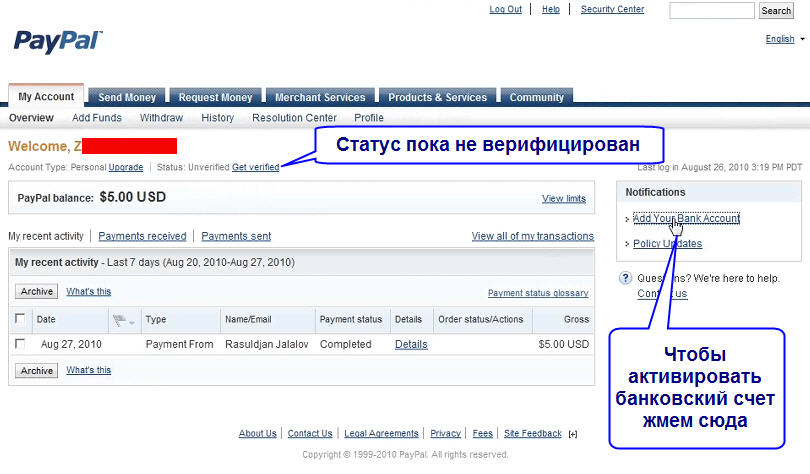
Task: Go to Merchant Services tab
Action: [x=320, y=97]
